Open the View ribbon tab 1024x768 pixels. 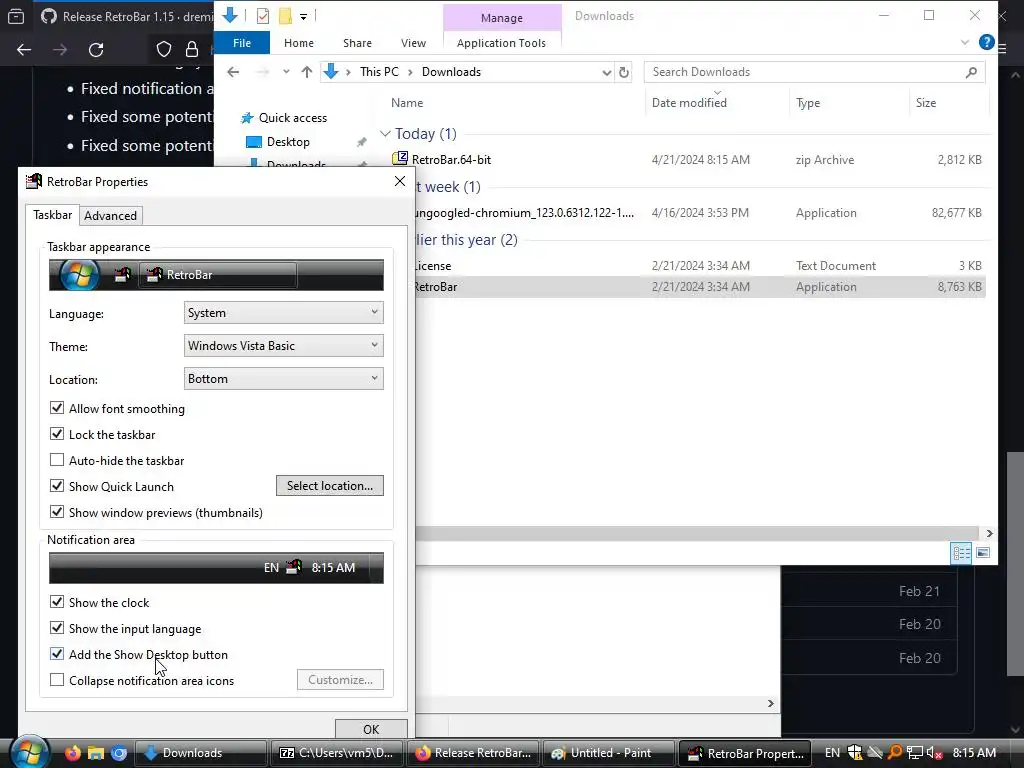point(413,43)
